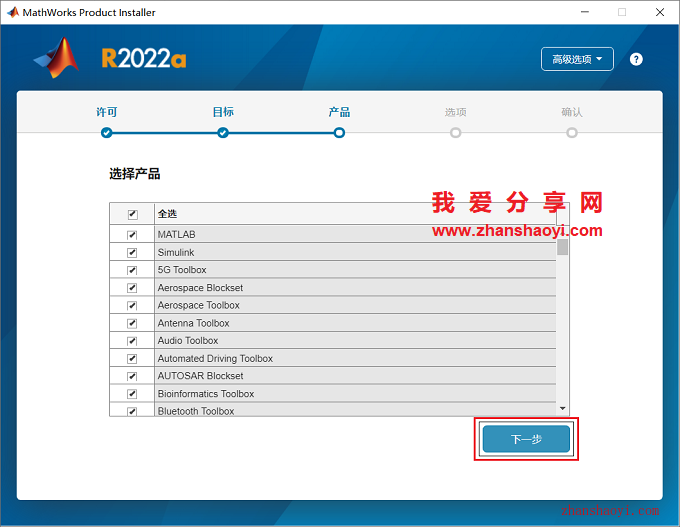The height and width of the screenshot is (527, 680).
Task: Uncheck the Aerospace Blockset checkbox
Action: click(x=132, y=288)
